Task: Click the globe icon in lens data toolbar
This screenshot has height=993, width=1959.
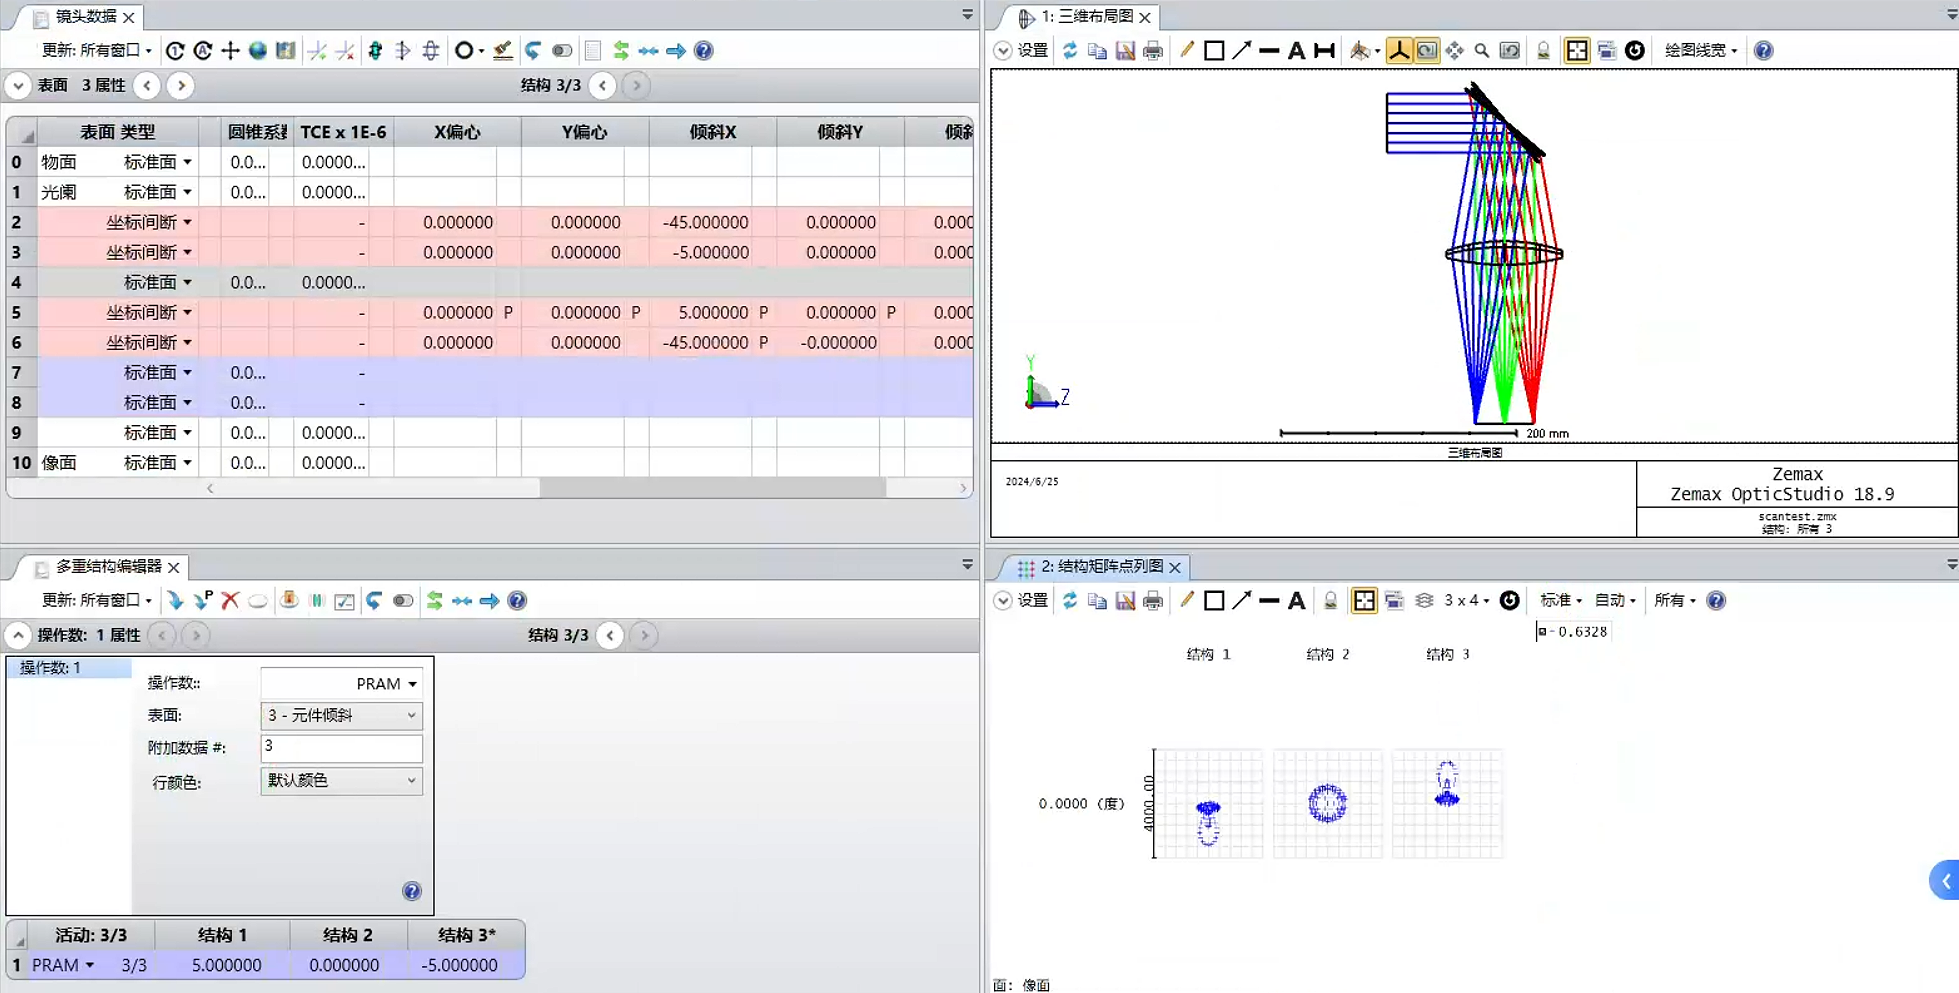Action: [x=258, y=51]
